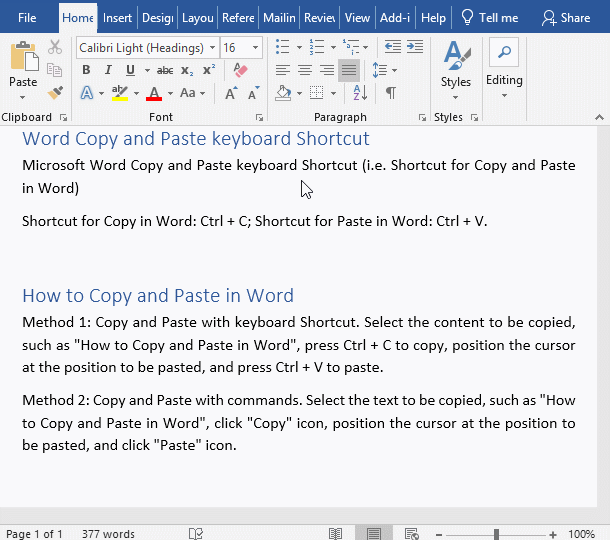
Task: Apply borders to selection
Action: tap(317, 93)
